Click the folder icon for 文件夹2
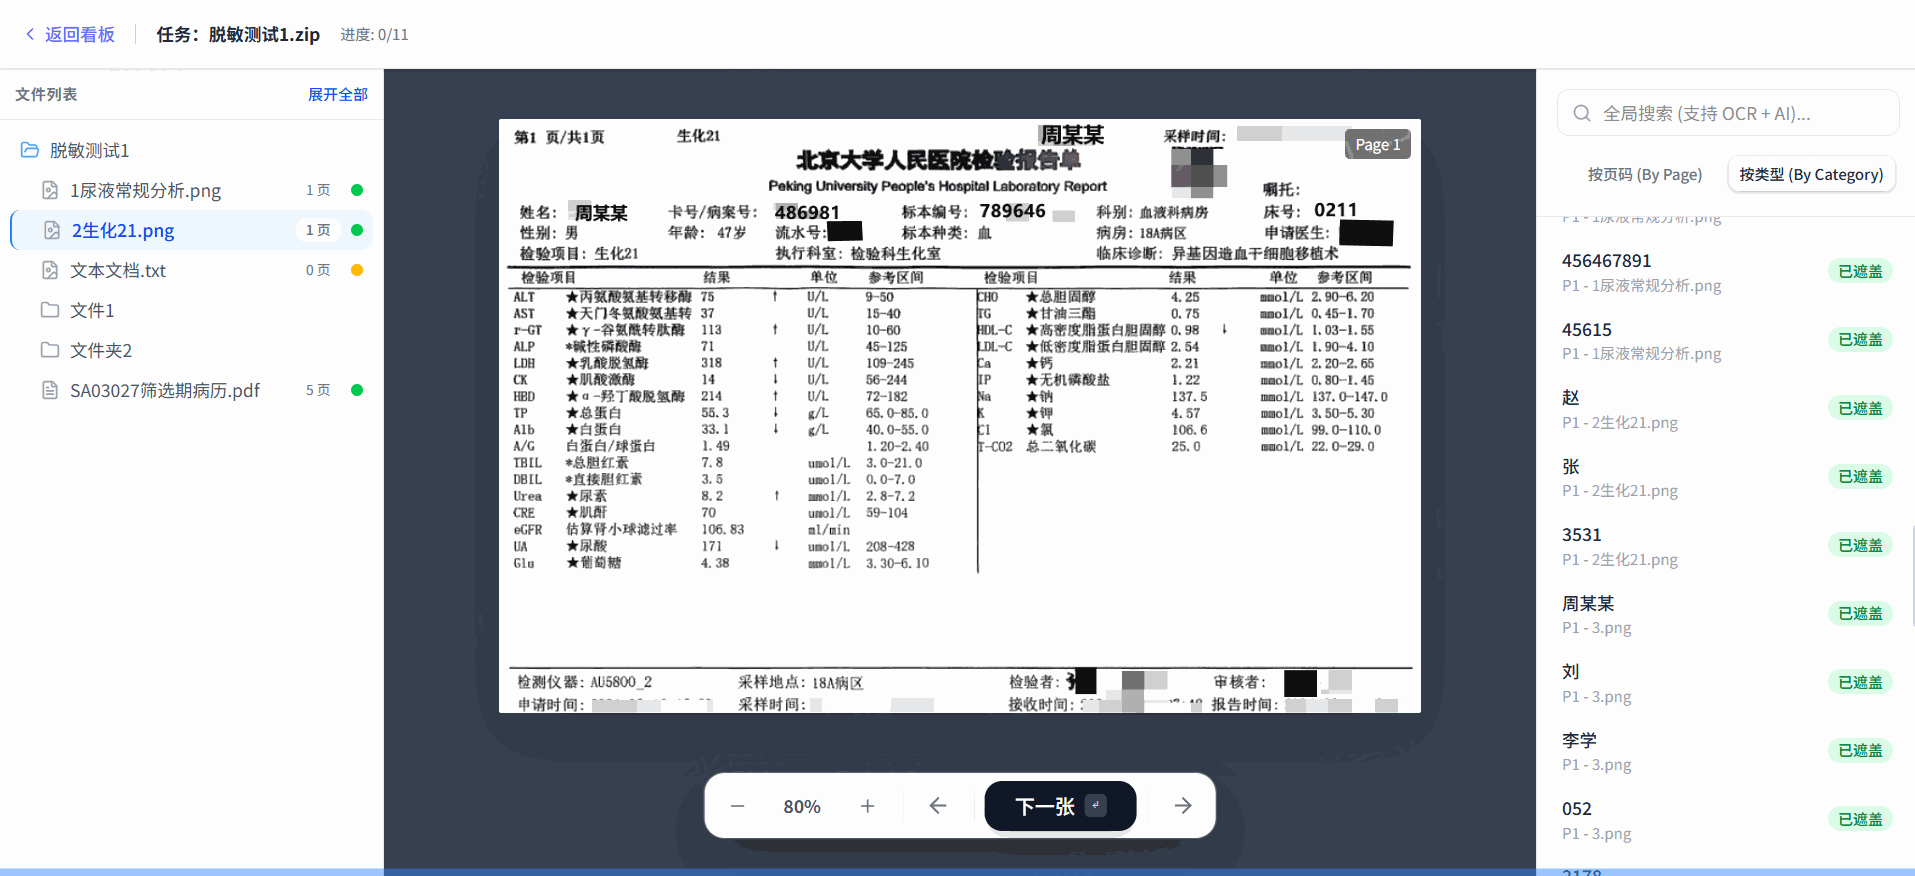The width and height of the screenshot is (1915, 876). point(50,350)
